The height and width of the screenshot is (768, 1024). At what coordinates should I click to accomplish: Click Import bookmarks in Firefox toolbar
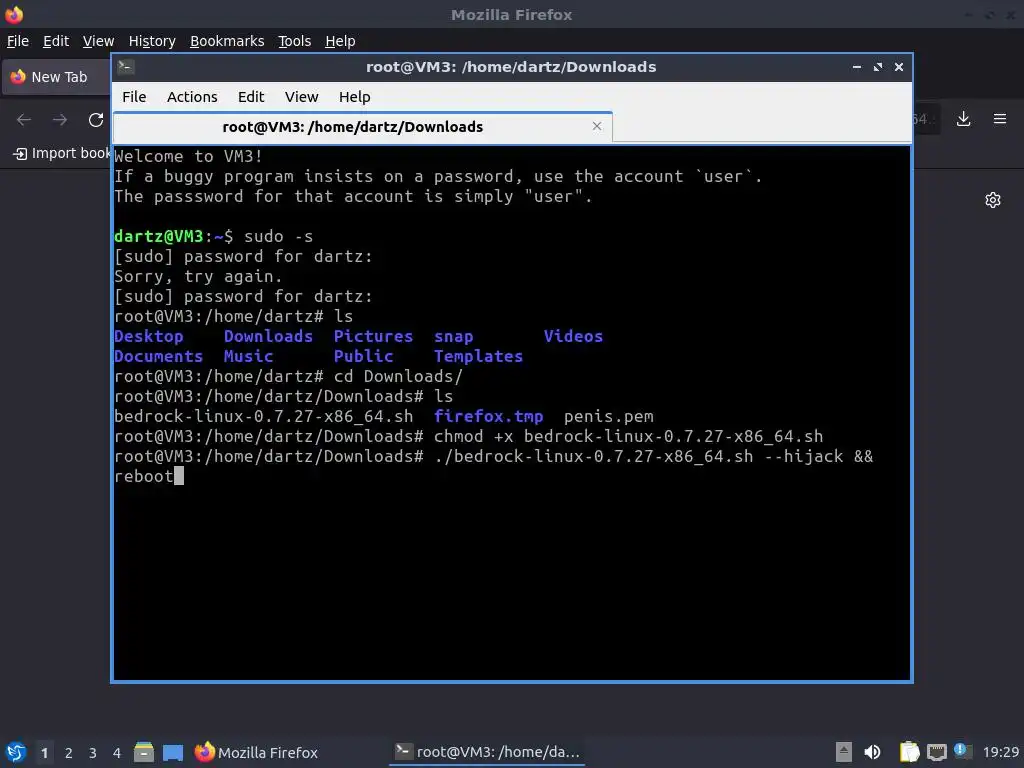coord(62,153)
